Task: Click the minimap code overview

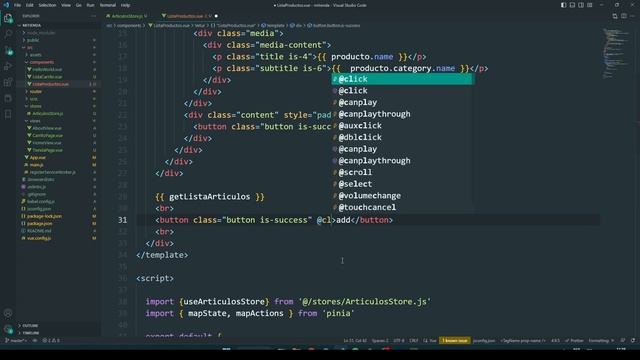Action: point(616,53)
